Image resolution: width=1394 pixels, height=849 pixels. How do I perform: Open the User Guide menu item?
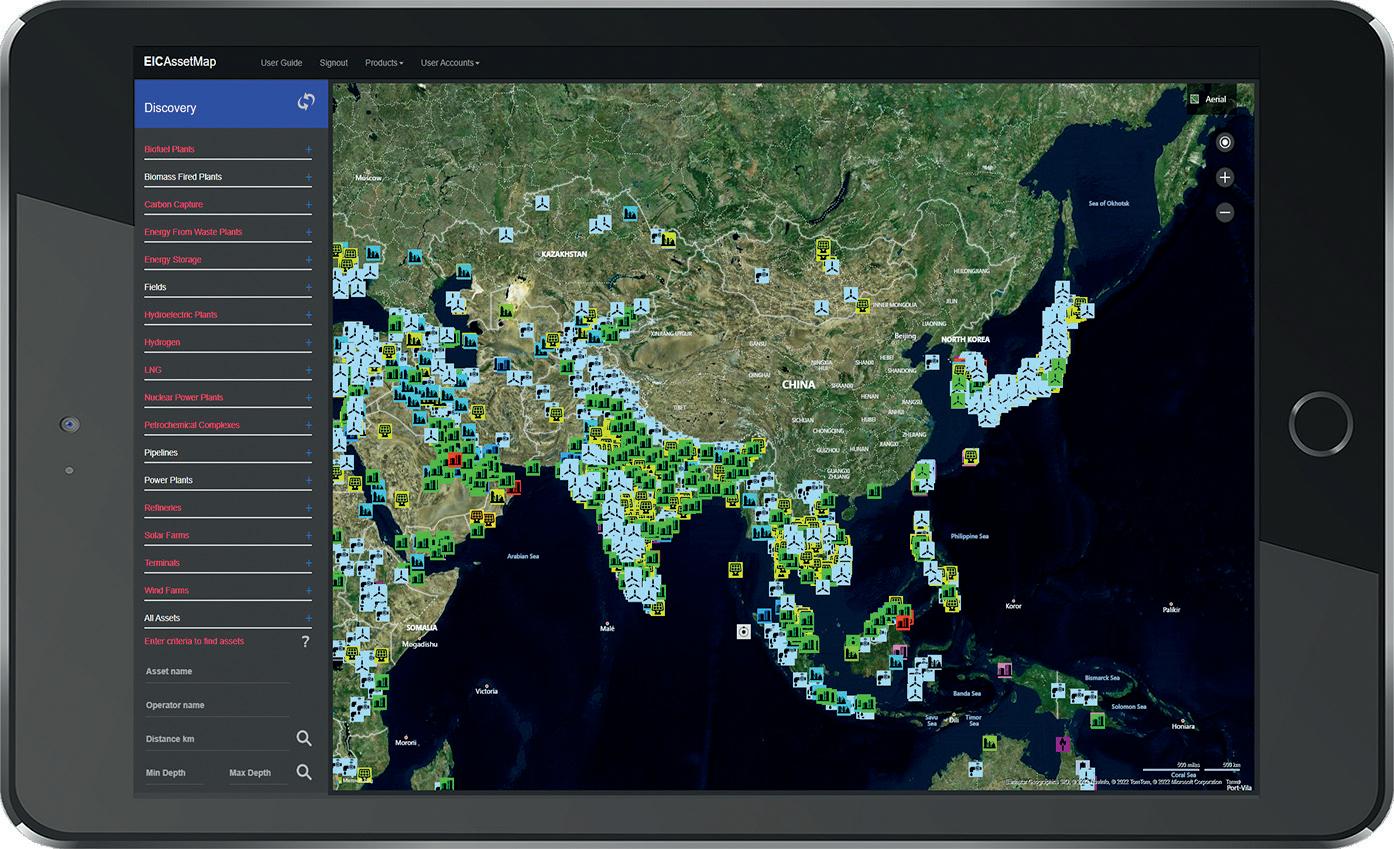coord(281,63)
